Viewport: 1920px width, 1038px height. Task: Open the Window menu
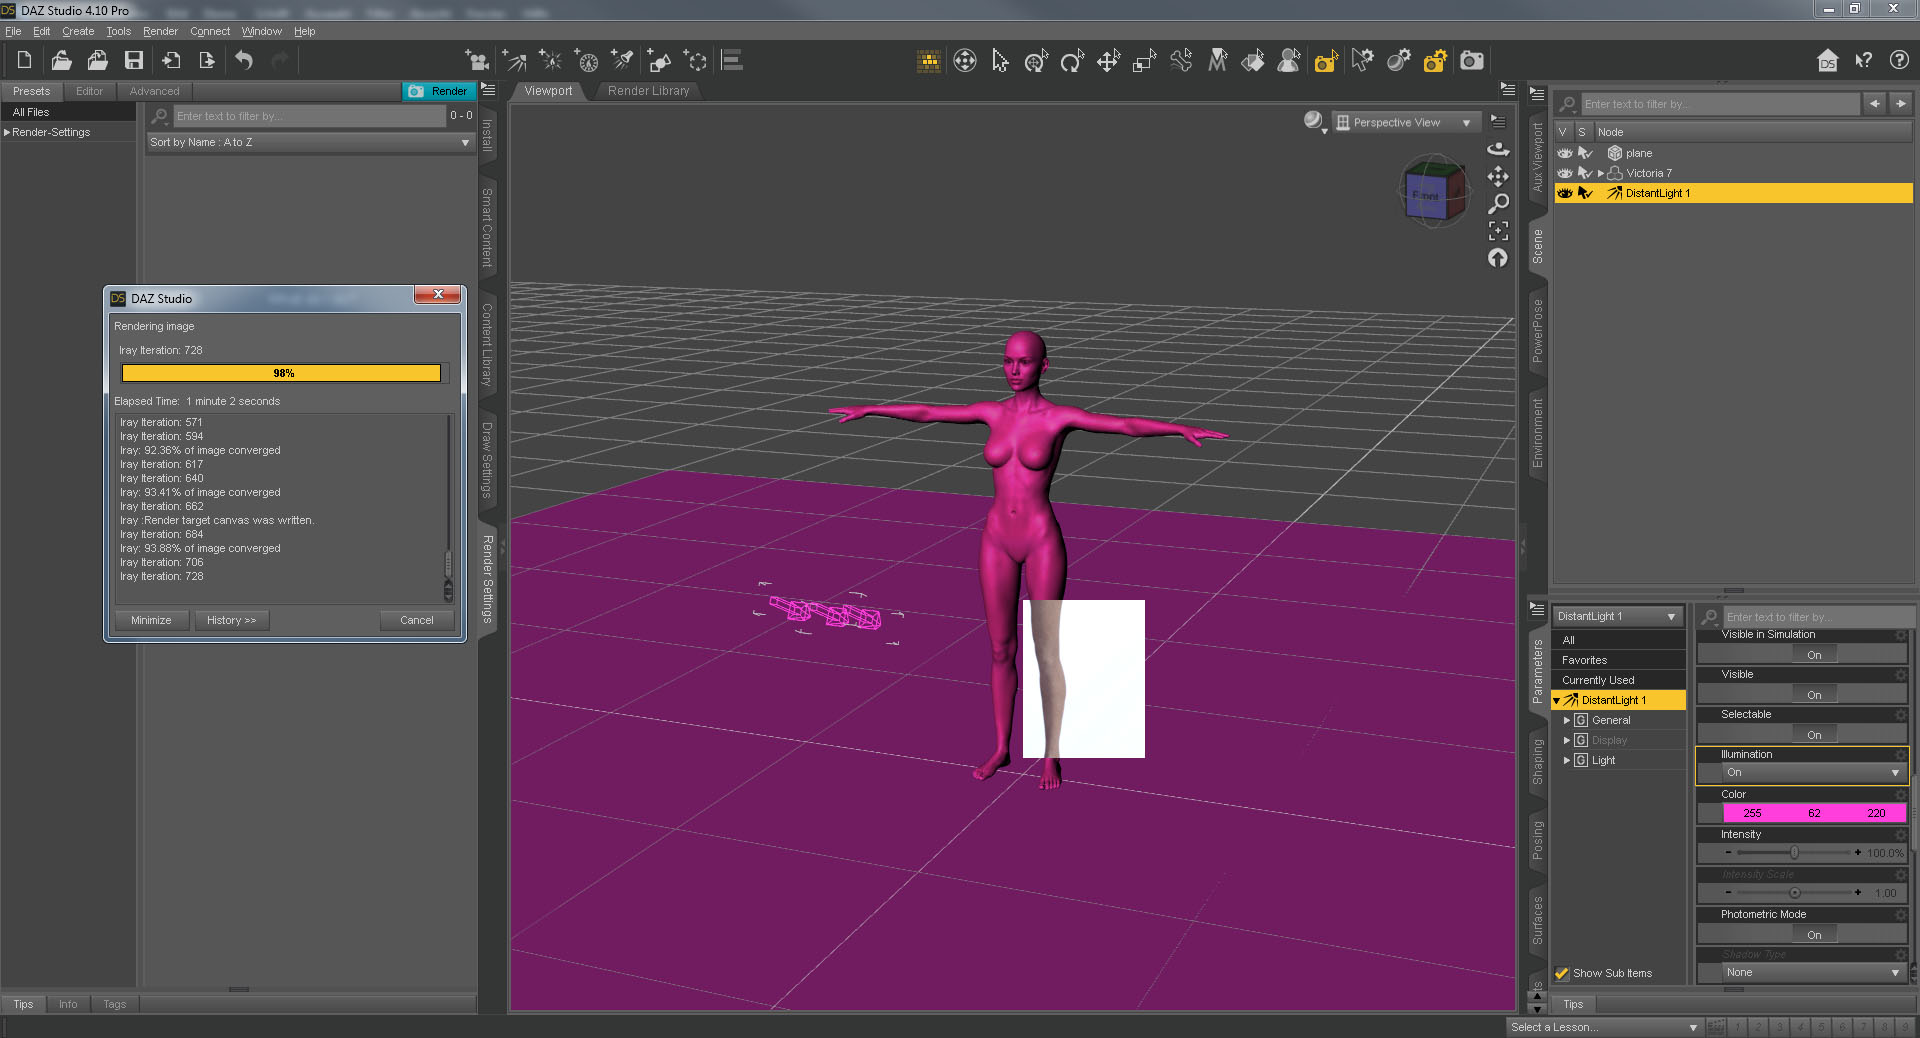click(x=261, y=31)
